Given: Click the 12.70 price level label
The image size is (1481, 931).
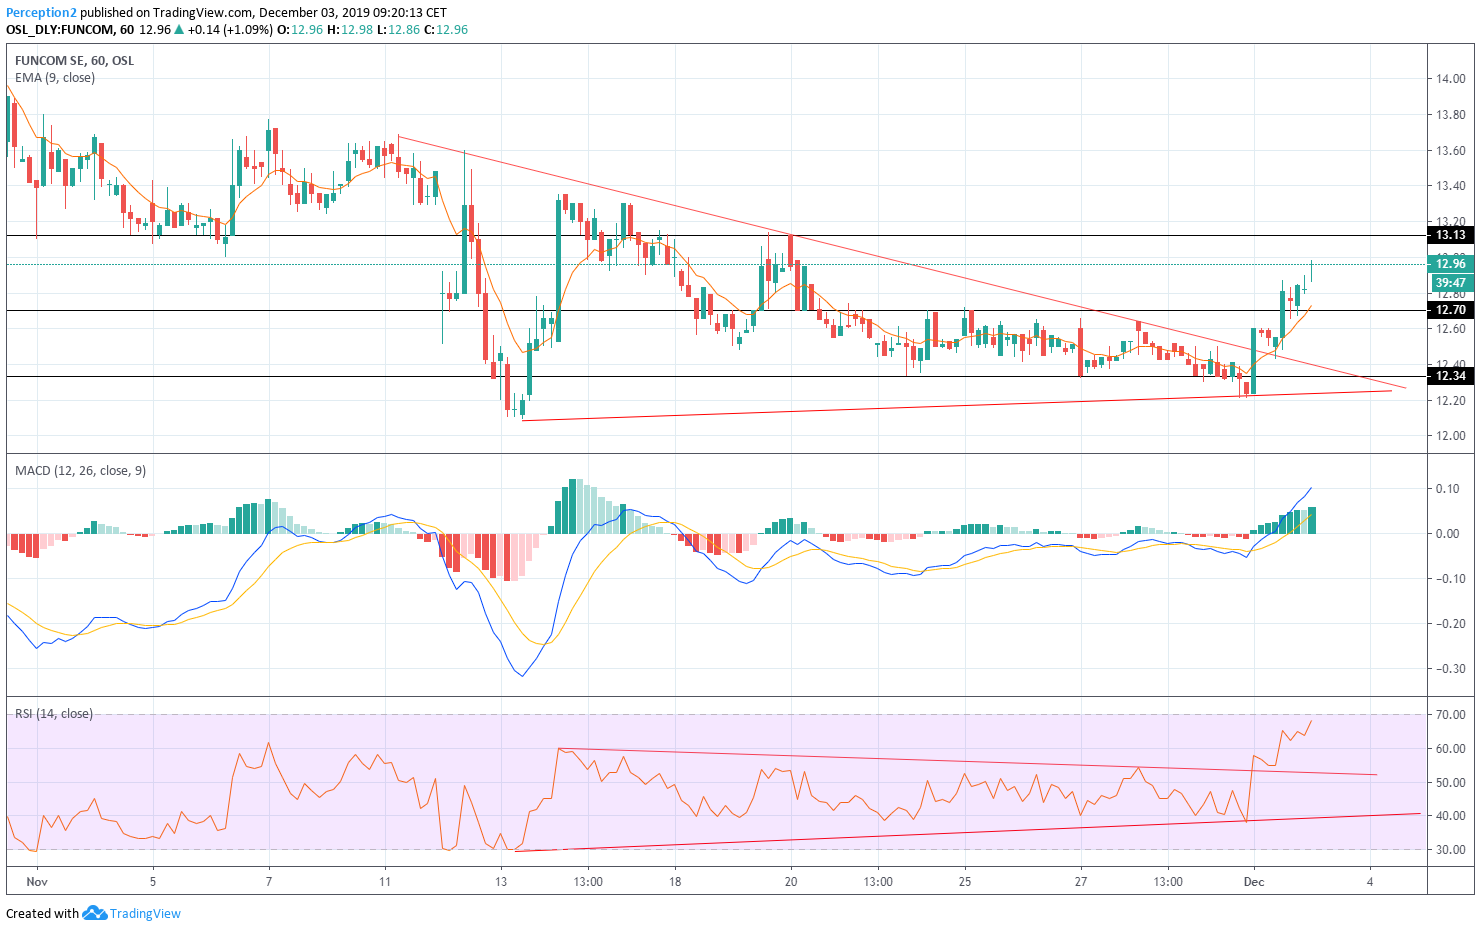Looking at the screenshot, I should 1451,310.
